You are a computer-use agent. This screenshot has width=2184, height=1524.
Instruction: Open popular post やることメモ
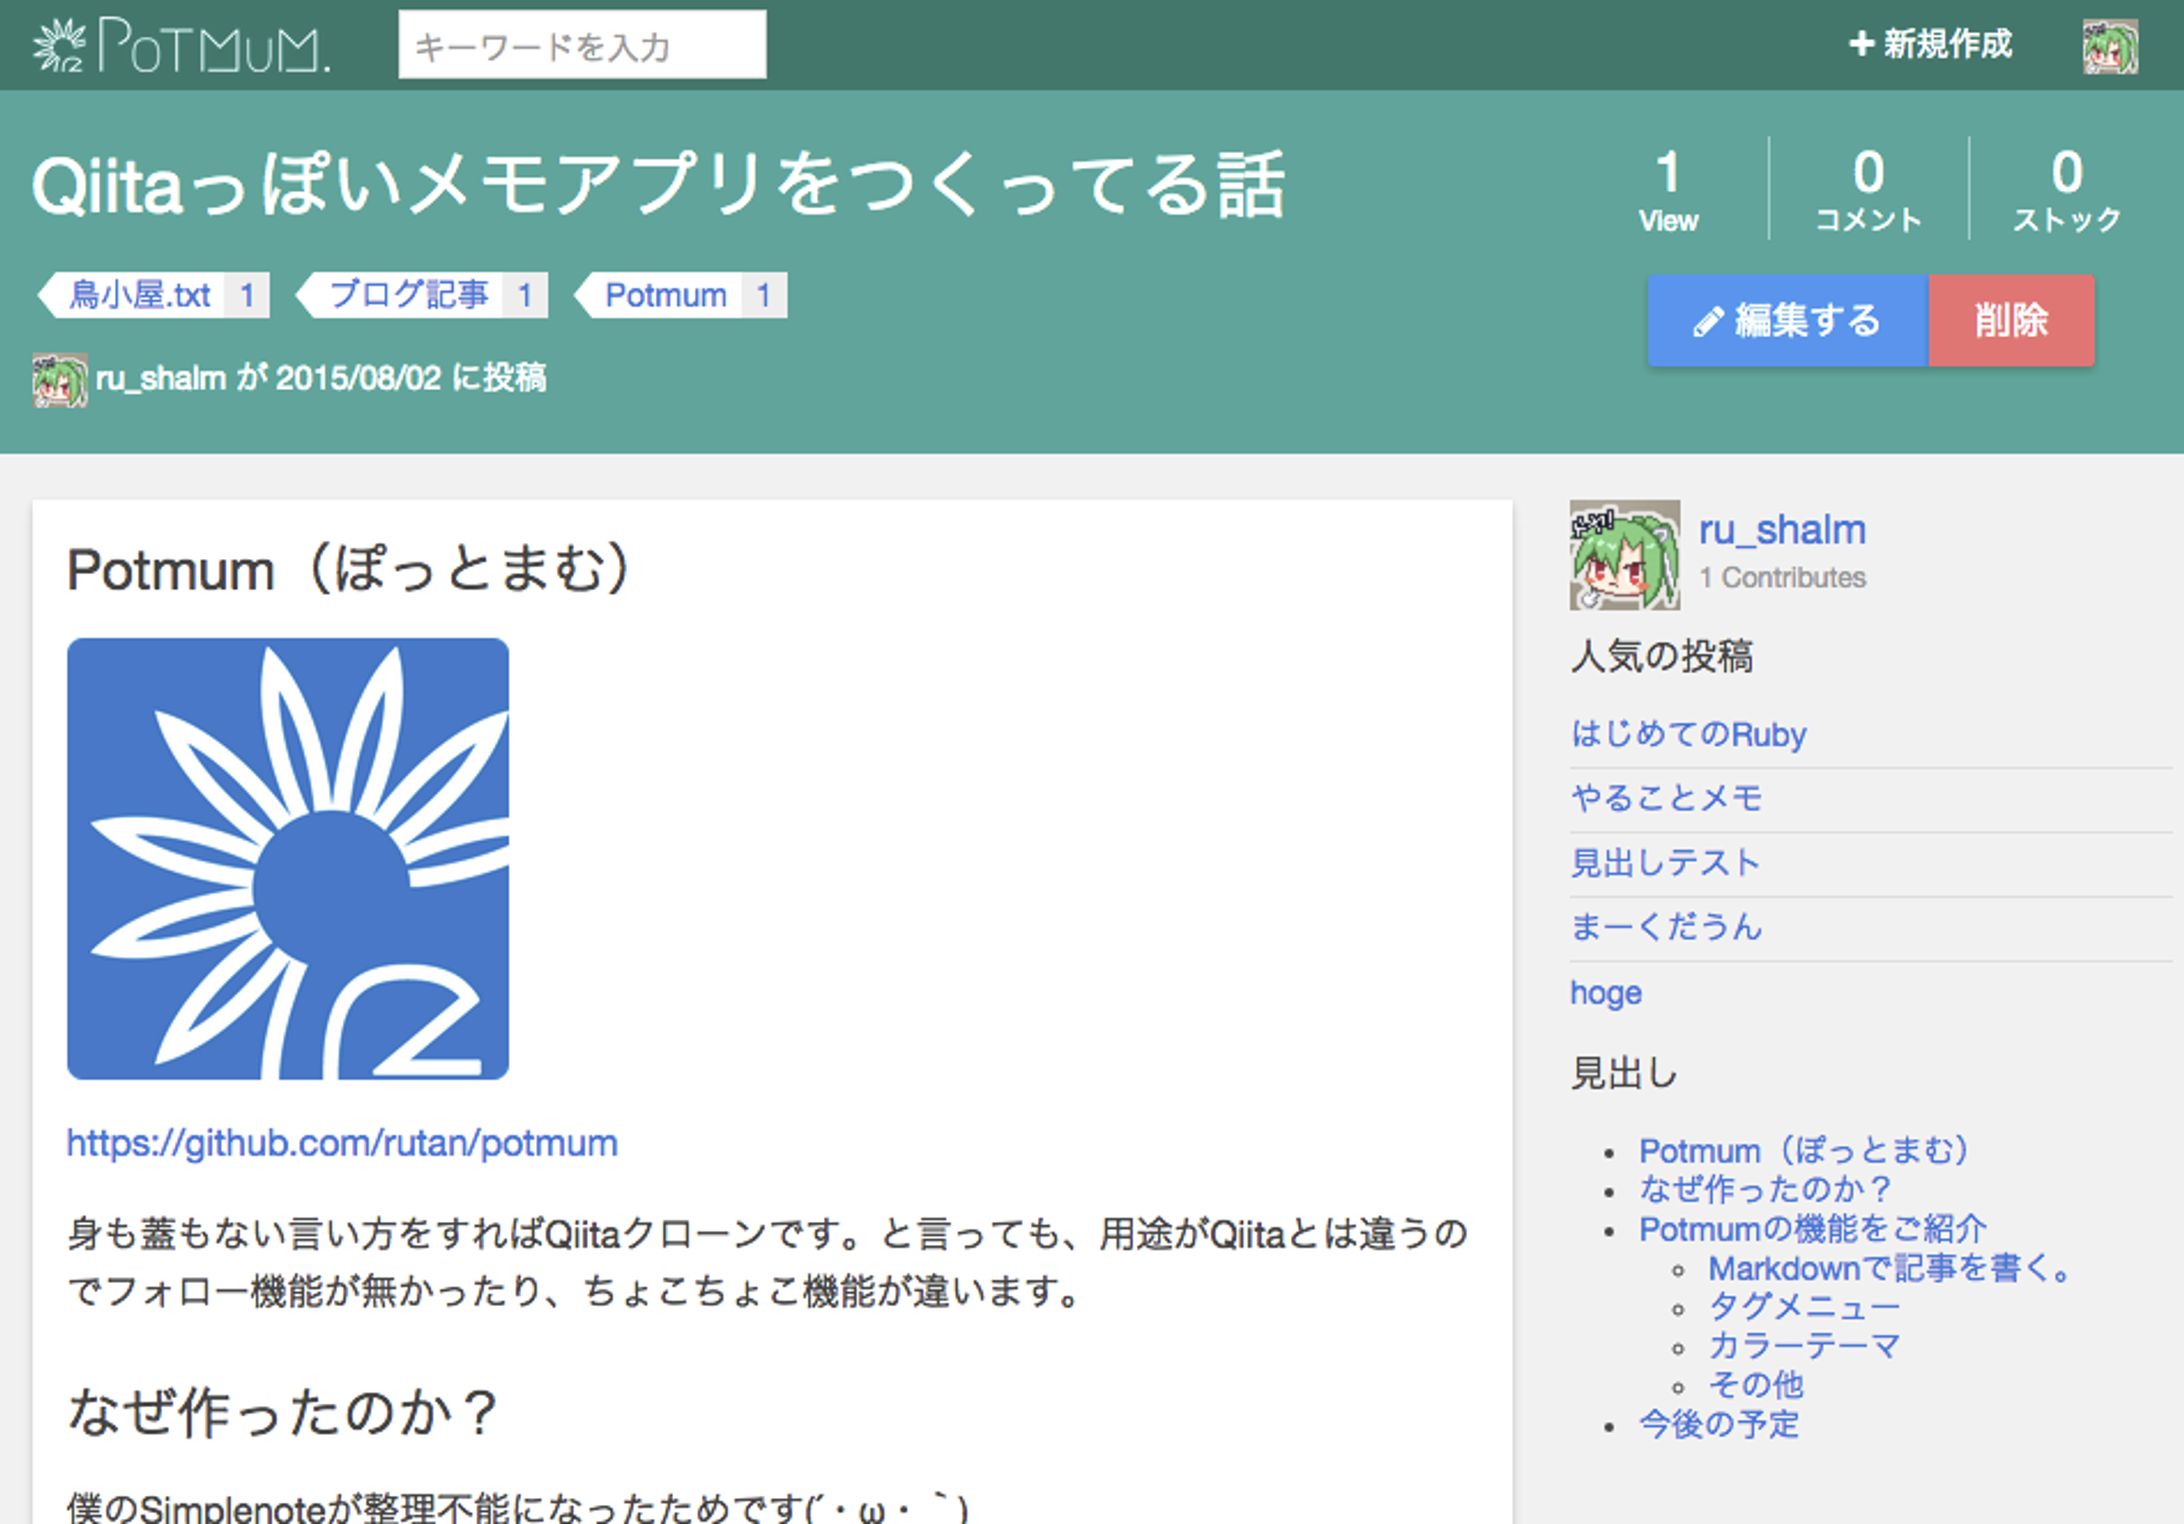tap(1666, 798)
